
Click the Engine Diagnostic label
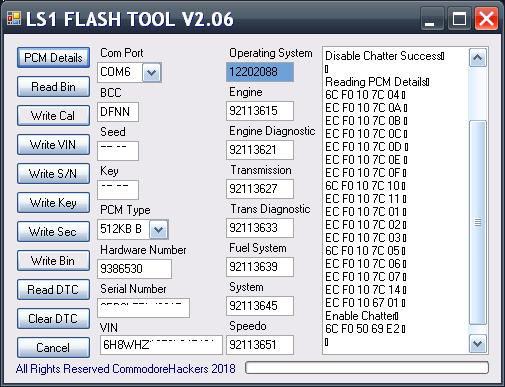(x=272, y=131)
